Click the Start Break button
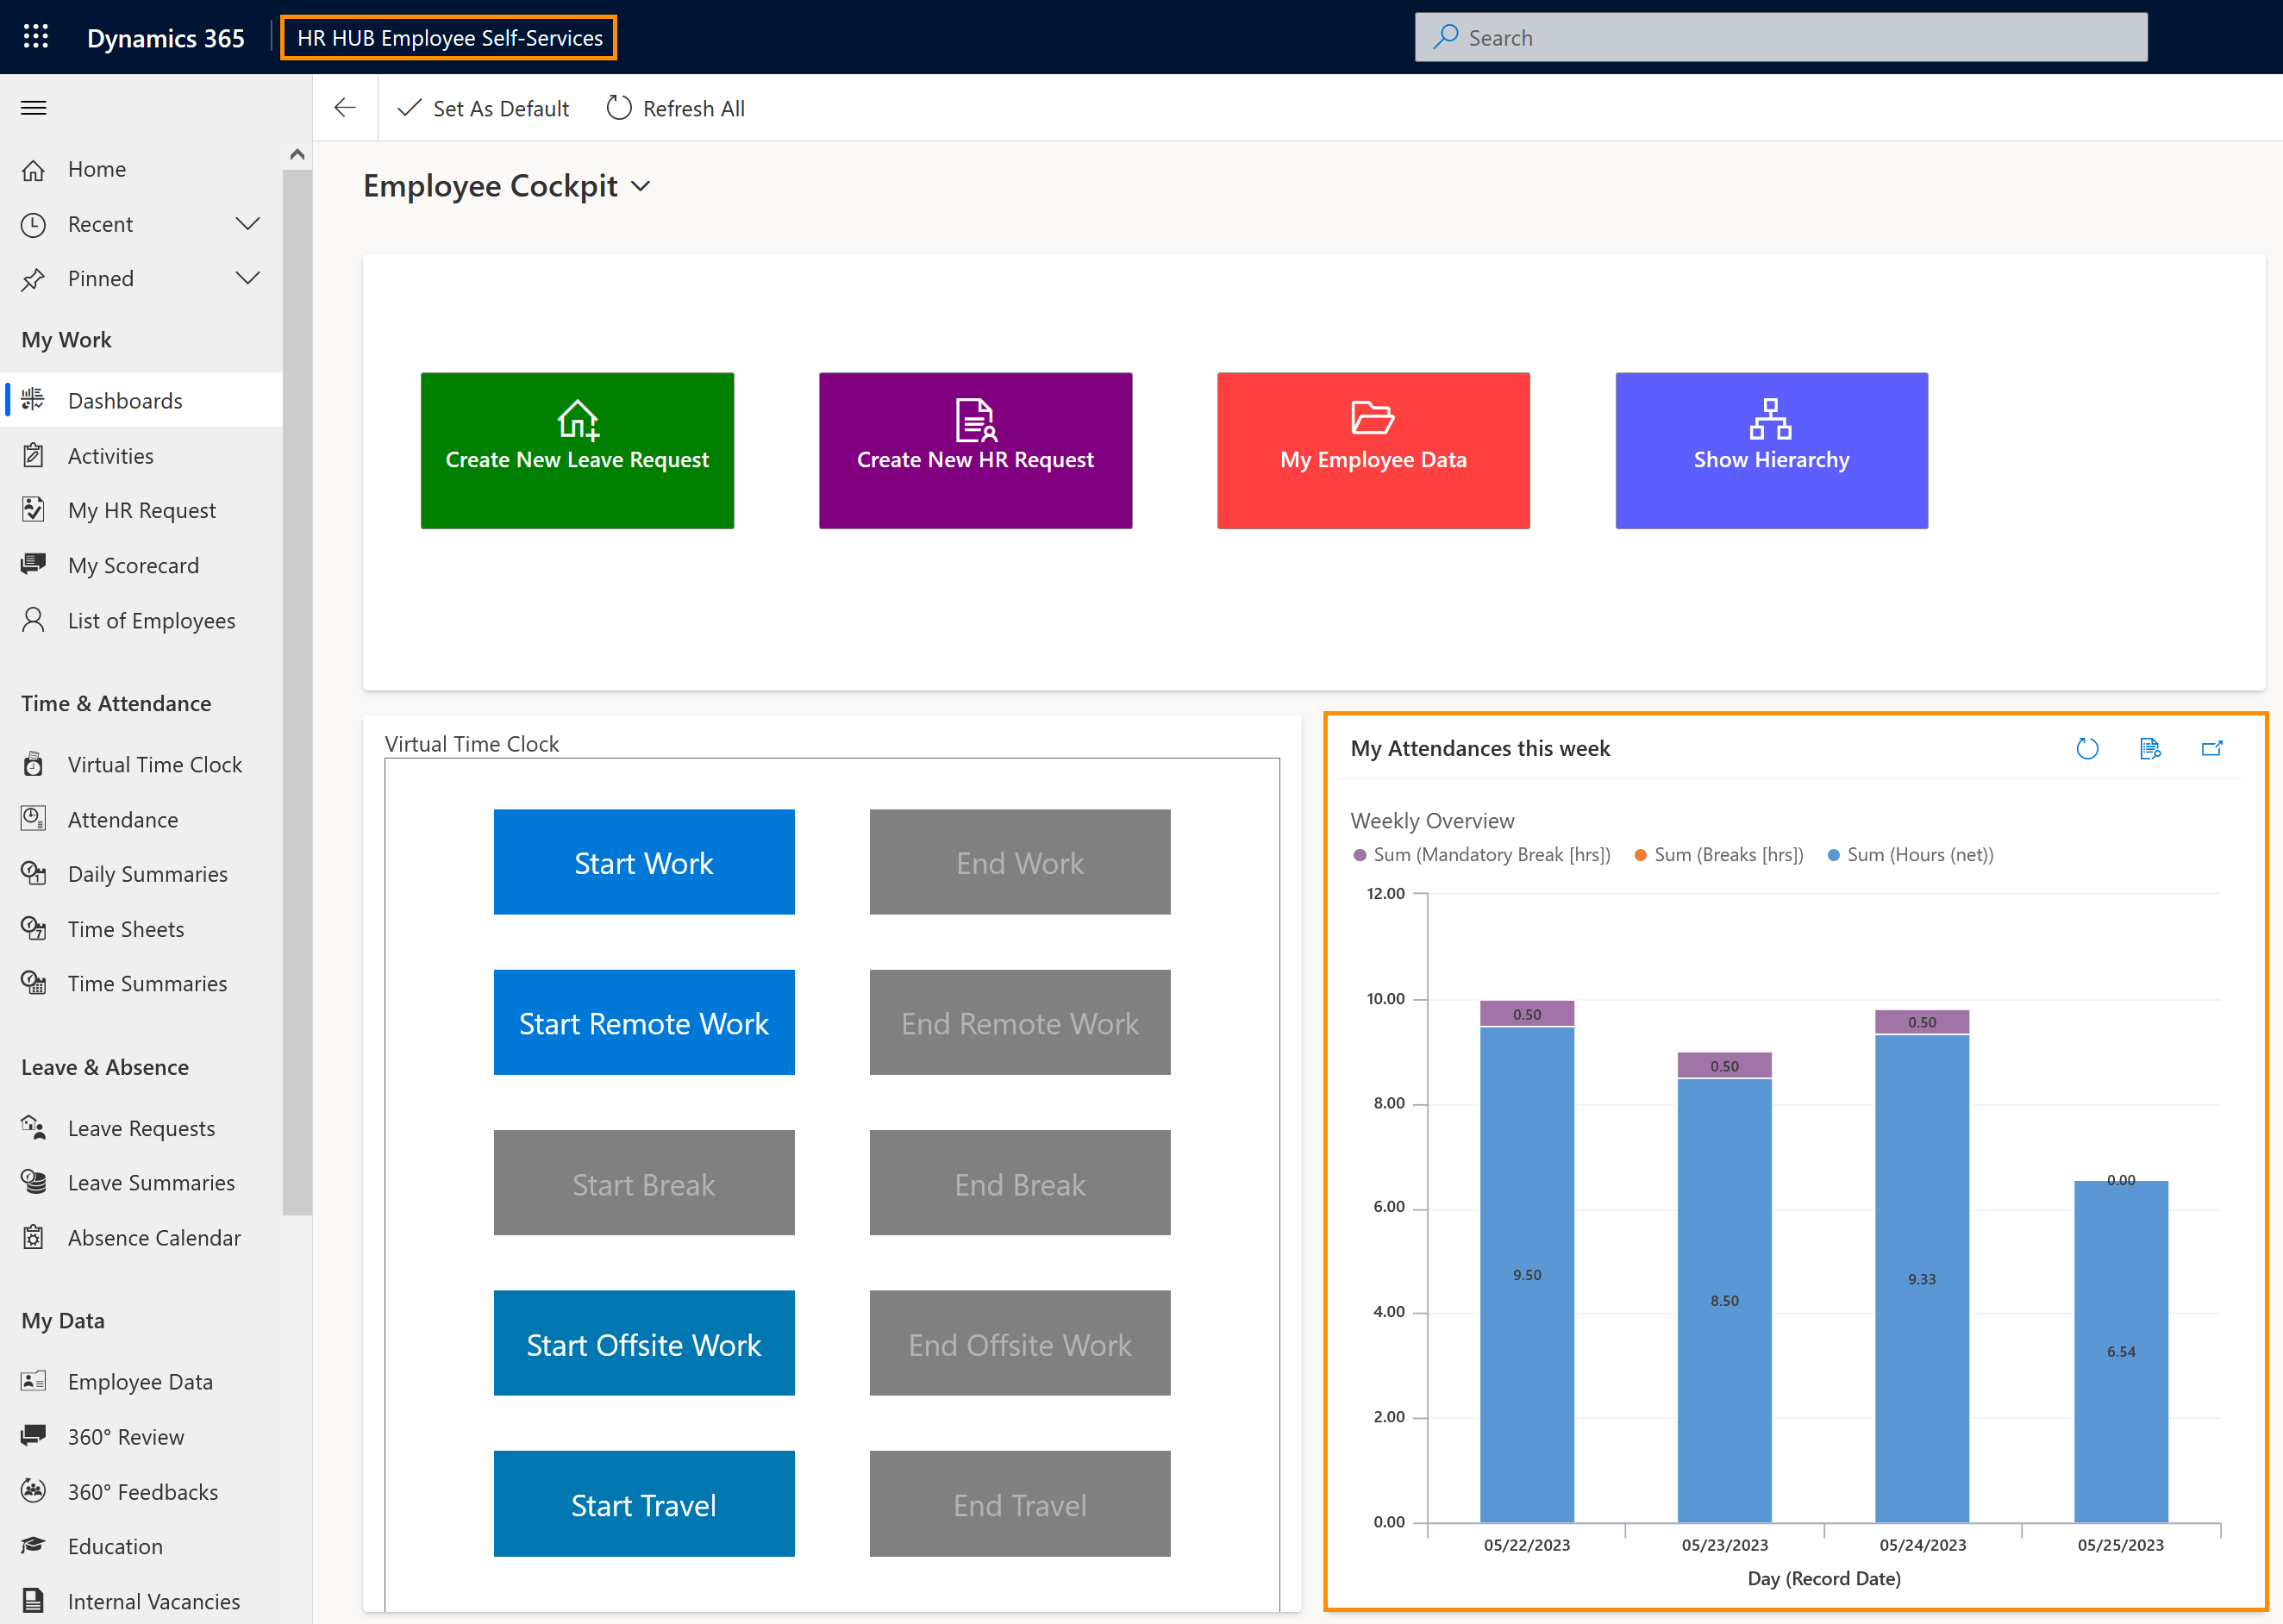 [x=644, y=1183]
